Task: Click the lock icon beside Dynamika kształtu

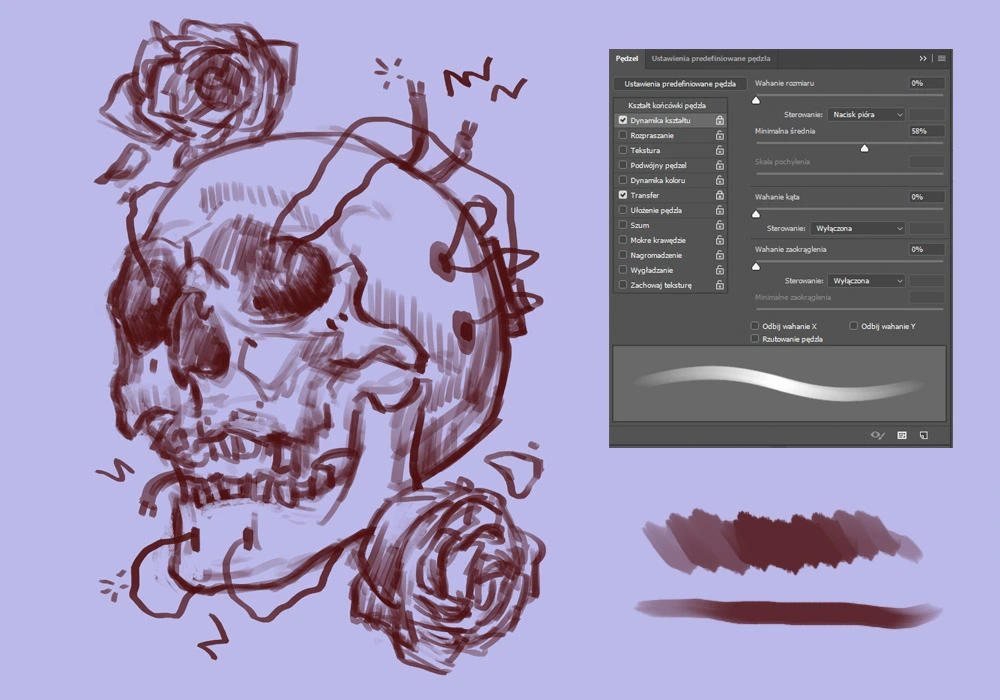Action: pyautogui.click(x=719, y=120)
